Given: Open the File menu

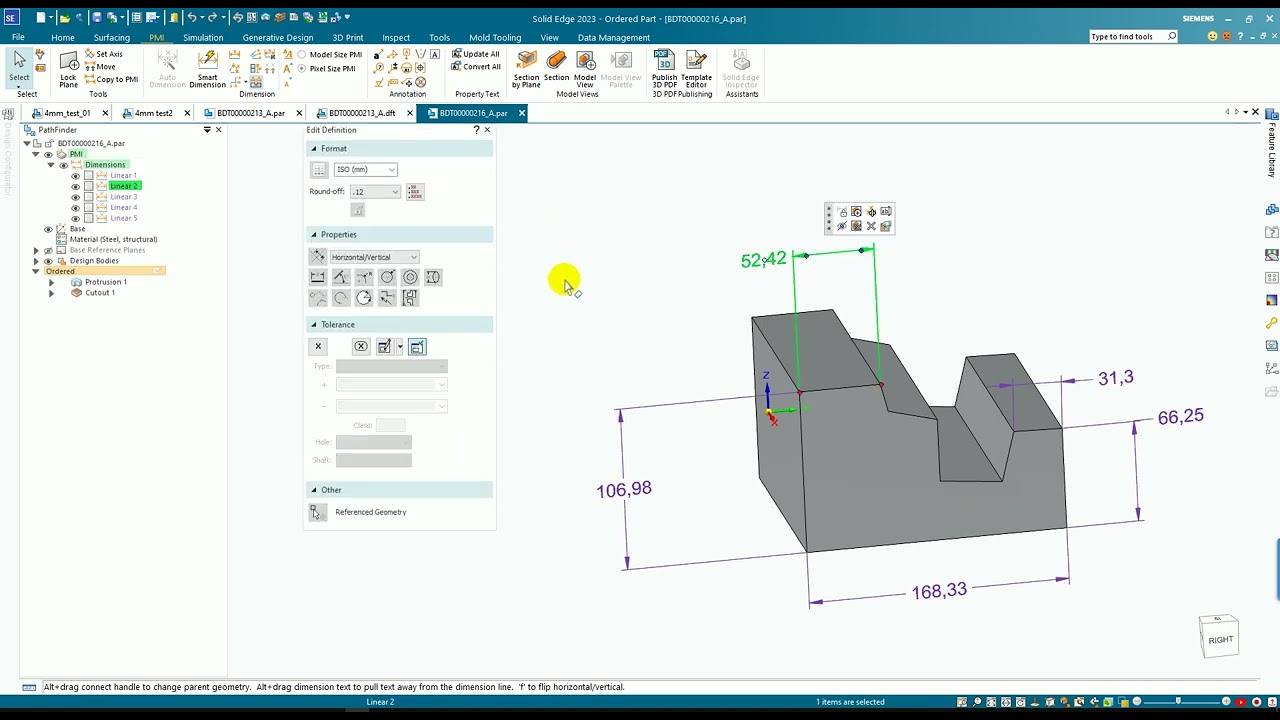Looking at the screenshot, I should pyautogui.click(x=18, y=38).
